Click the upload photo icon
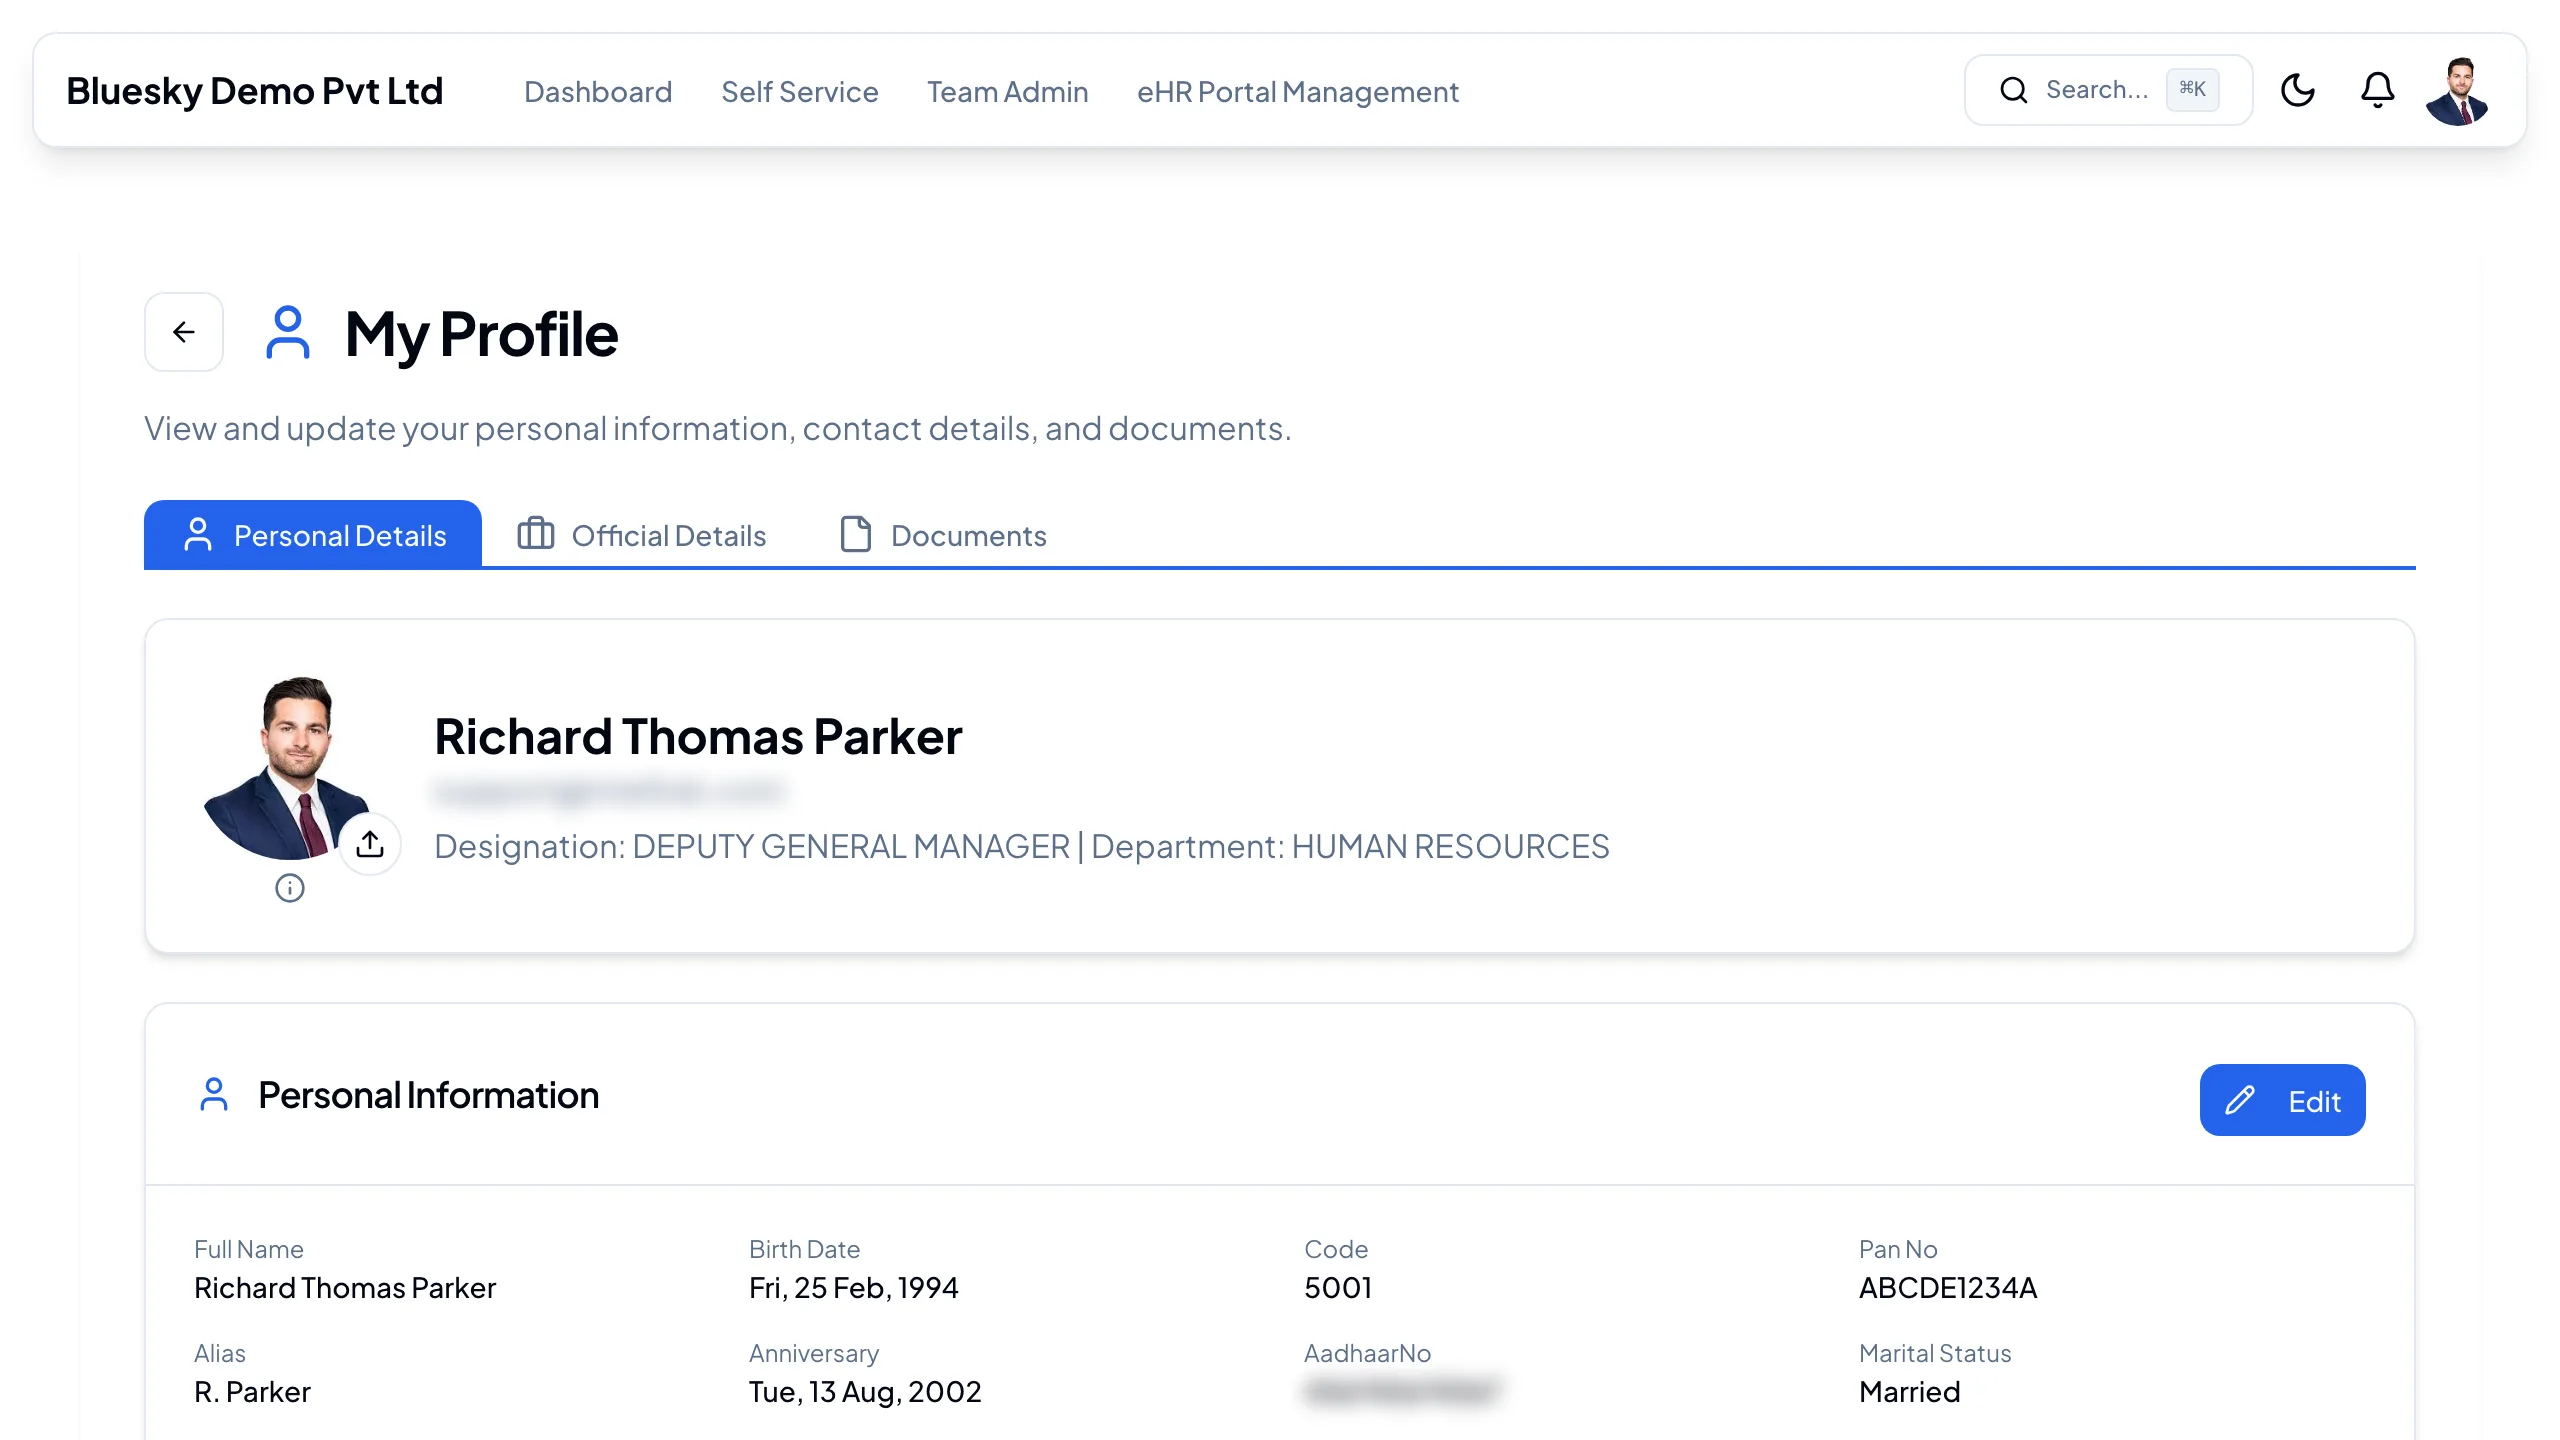 (370, 844)
